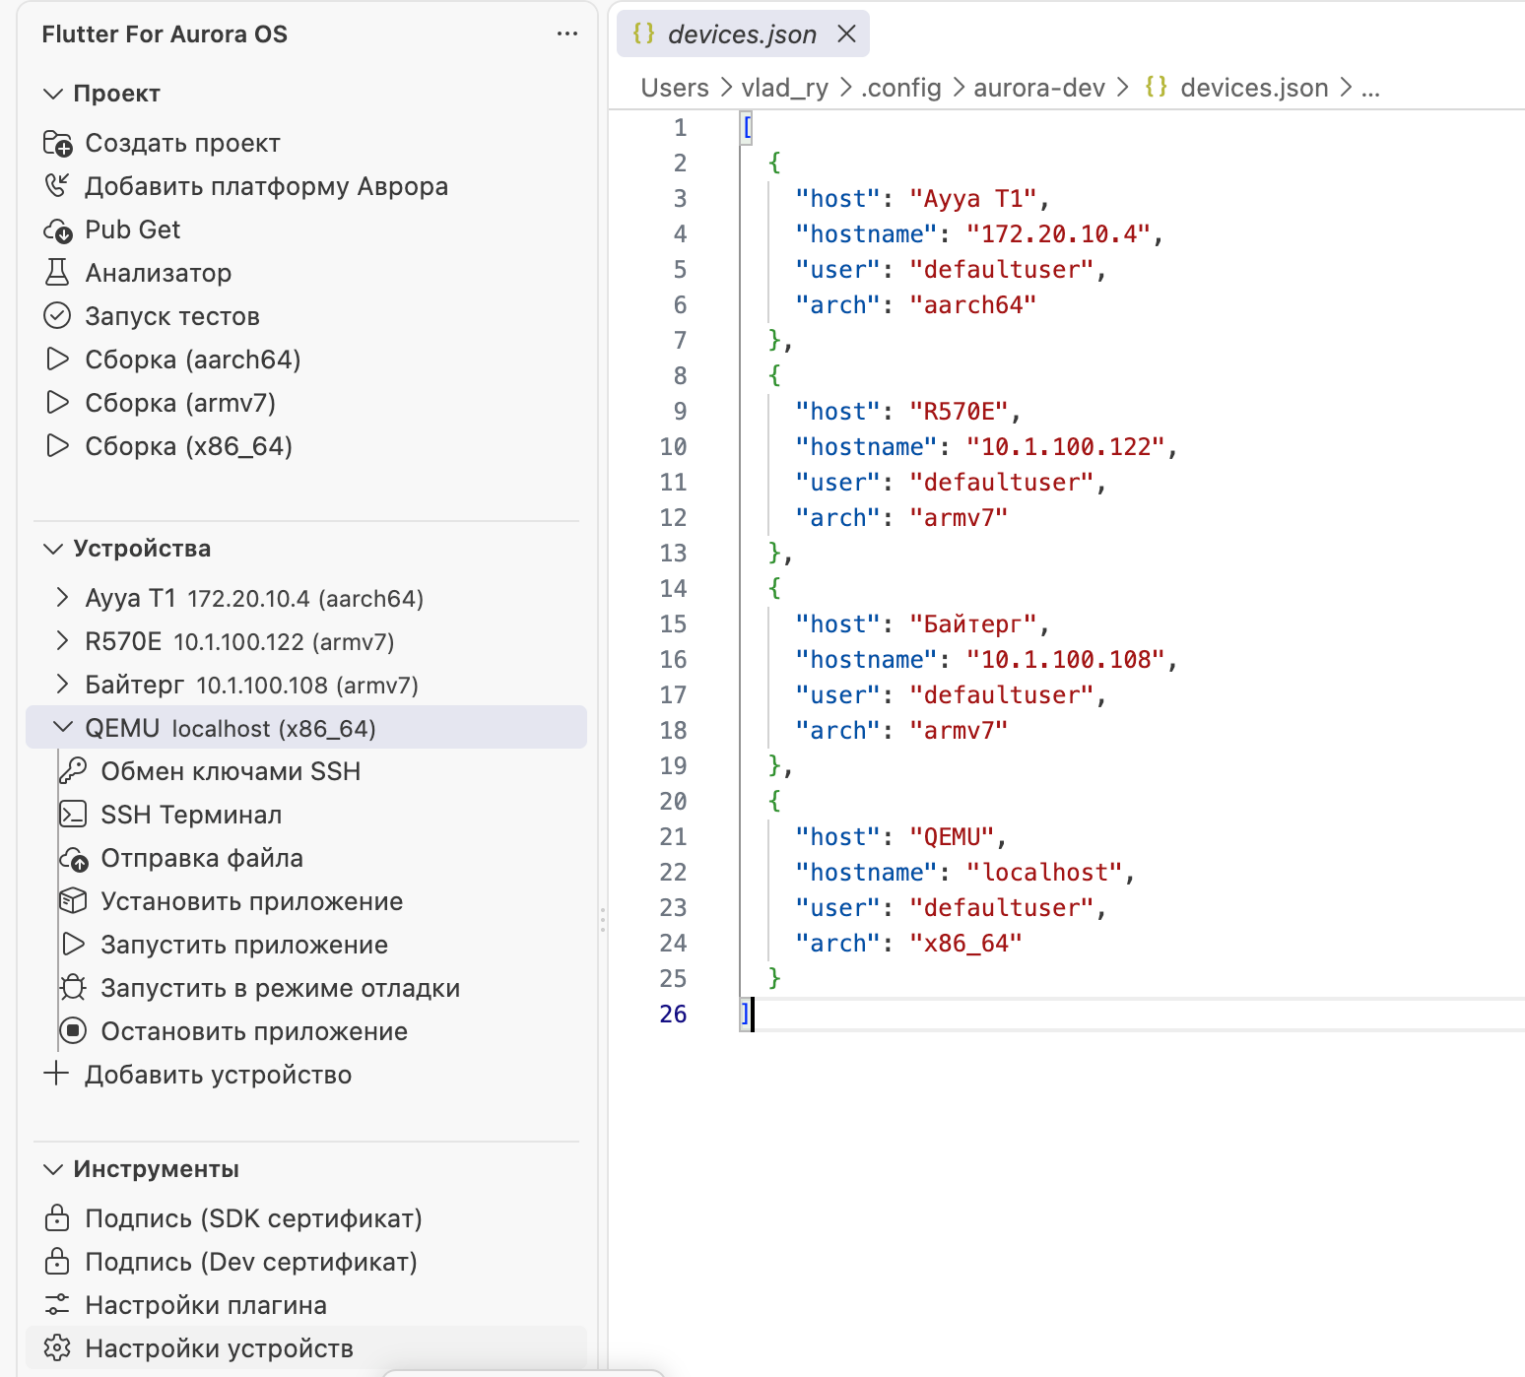This screenshot has height=1377, width=1525.
Task: Expand the Ayya T1 device node
Action: (62, 598)
